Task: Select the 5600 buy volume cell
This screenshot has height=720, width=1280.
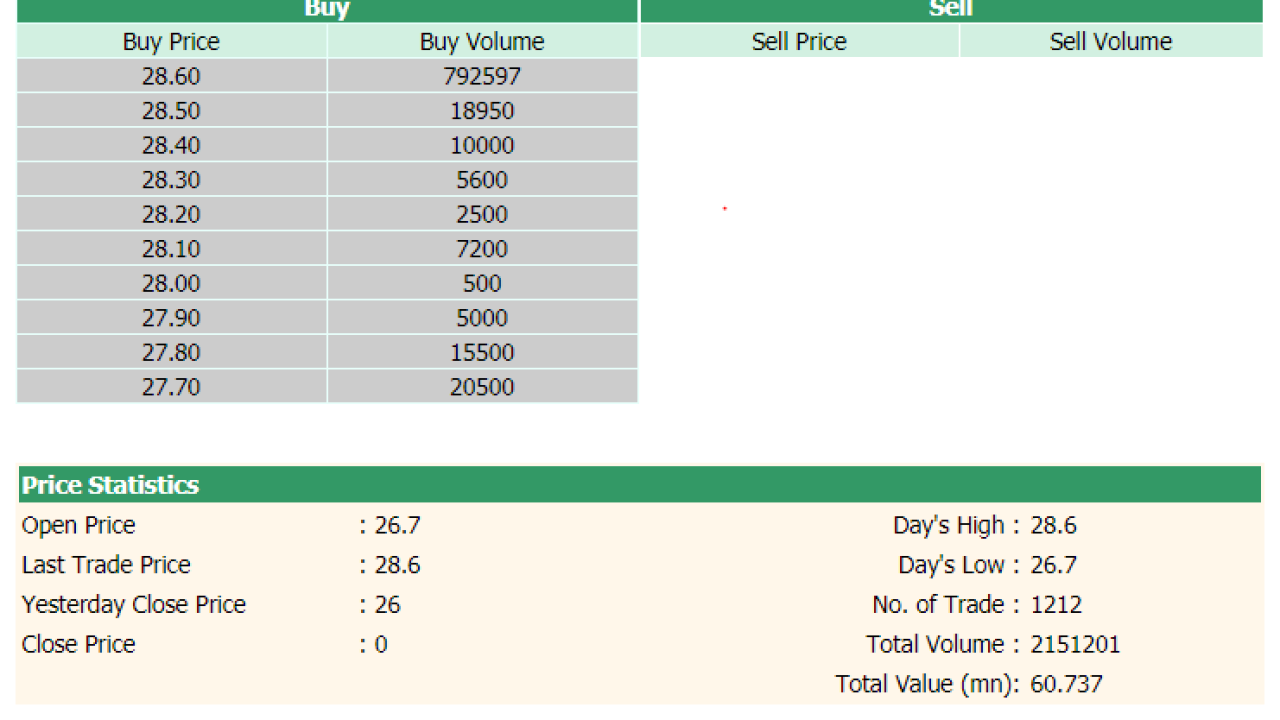Action: click(482, 180)
